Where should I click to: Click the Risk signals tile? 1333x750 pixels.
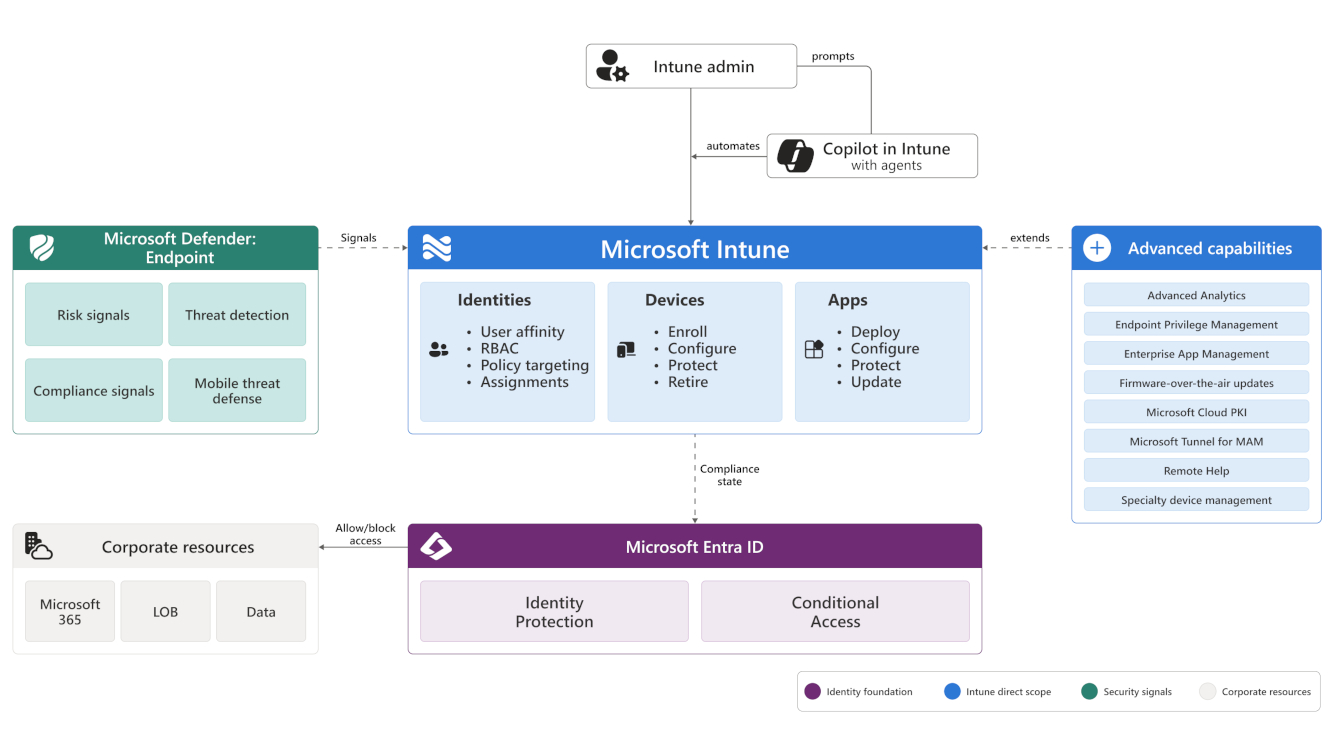[x=94, y=315]
